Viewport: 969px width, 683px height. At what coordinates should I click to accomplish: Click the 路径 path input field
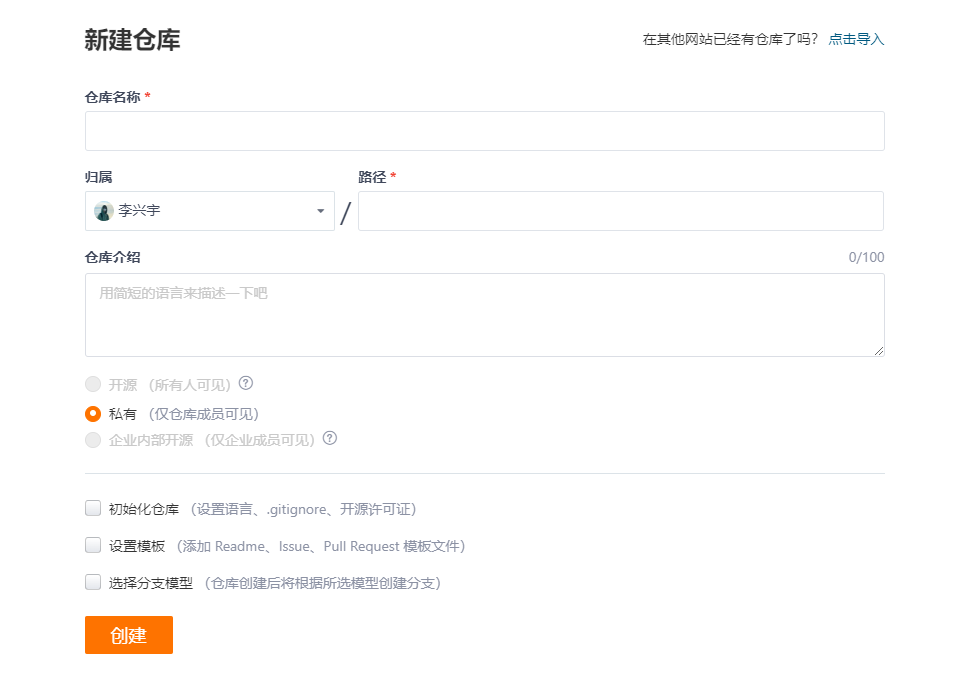tap(620, 211)
